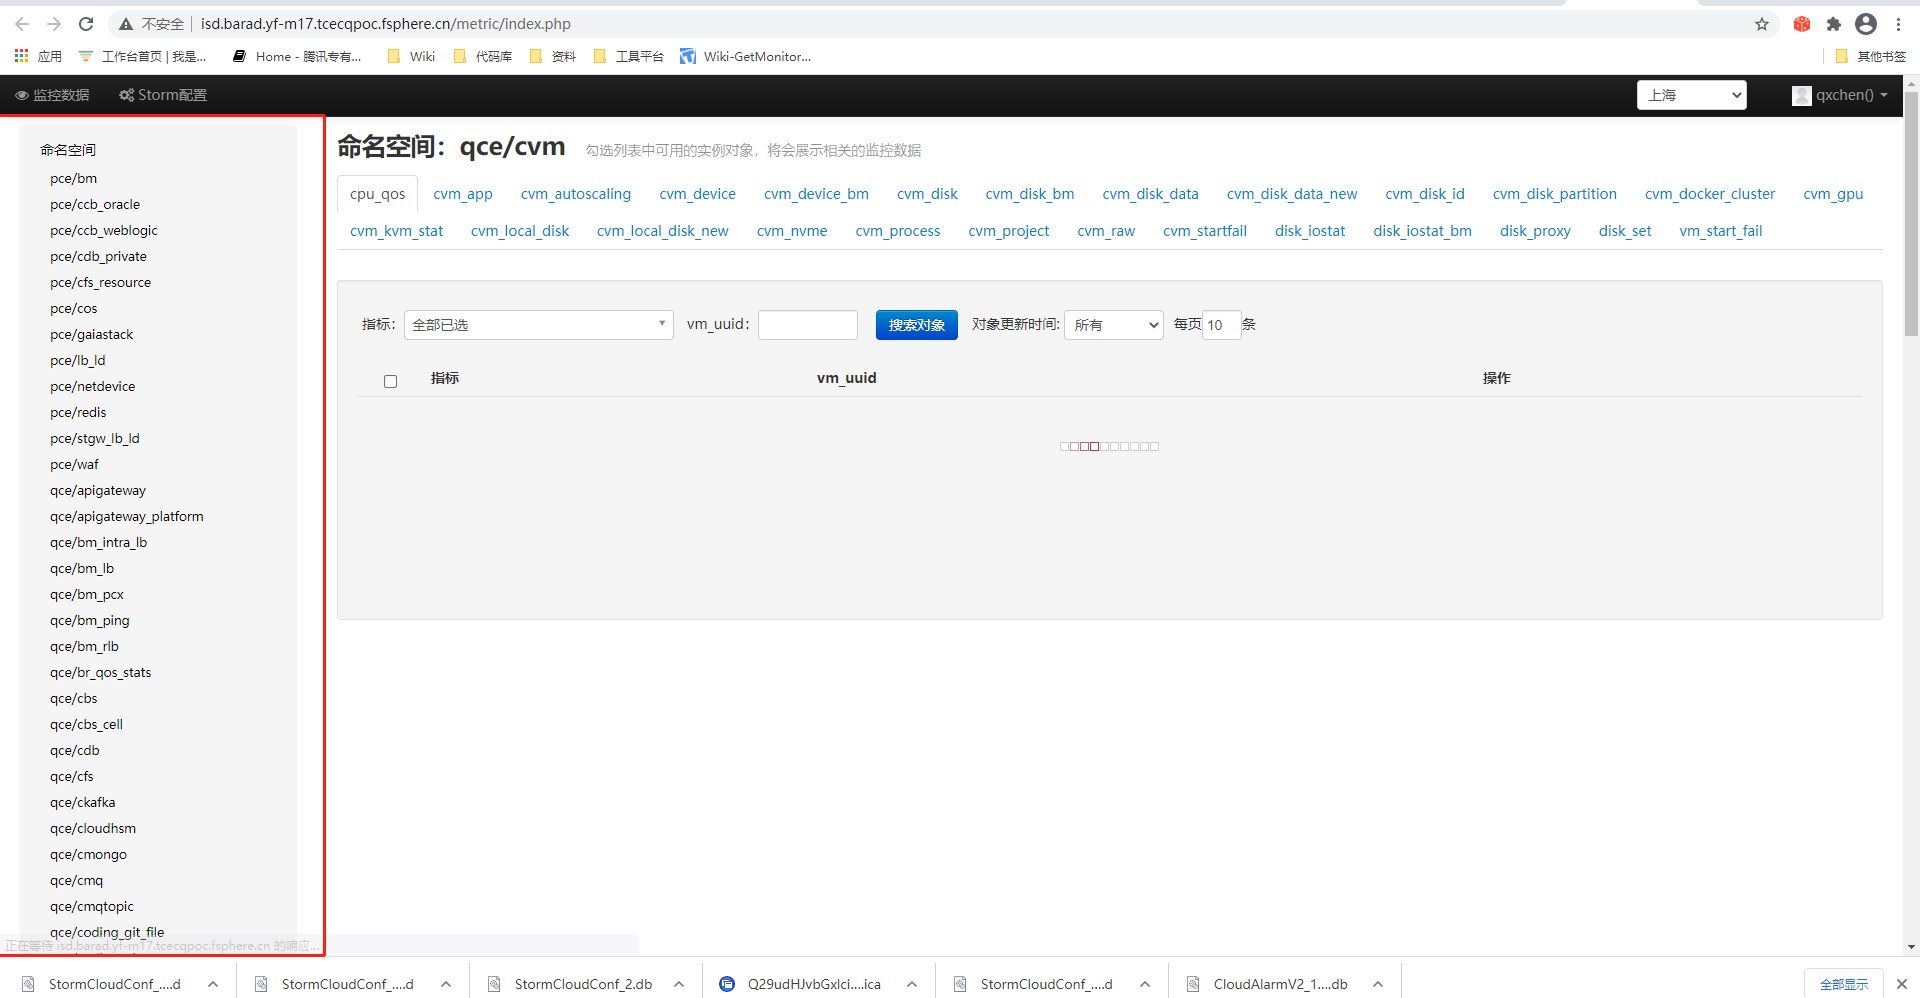Screen dimensions: 1920x998
Task: Open the qxchen() user menu
Action: coord(1840,95)
